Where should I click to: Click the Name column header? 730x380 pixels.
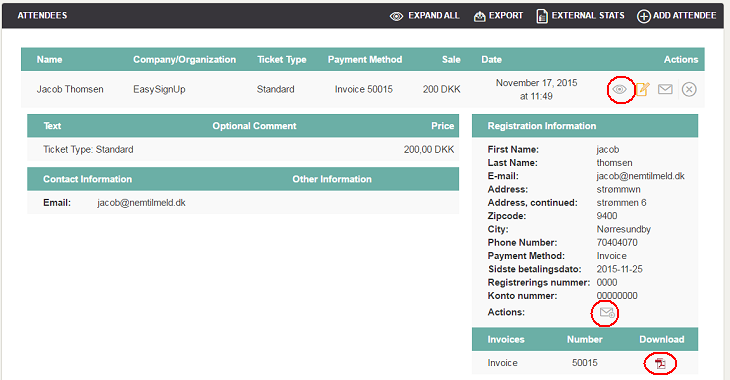(49, 60)
